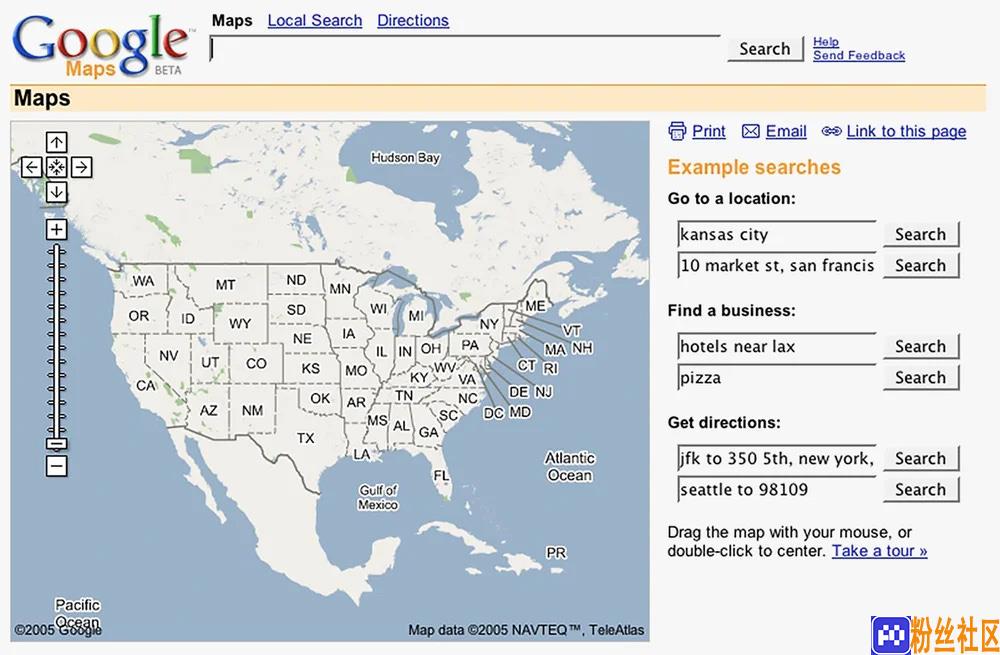Open the Help link
1000x655 pixels.
tap(825, 41)
